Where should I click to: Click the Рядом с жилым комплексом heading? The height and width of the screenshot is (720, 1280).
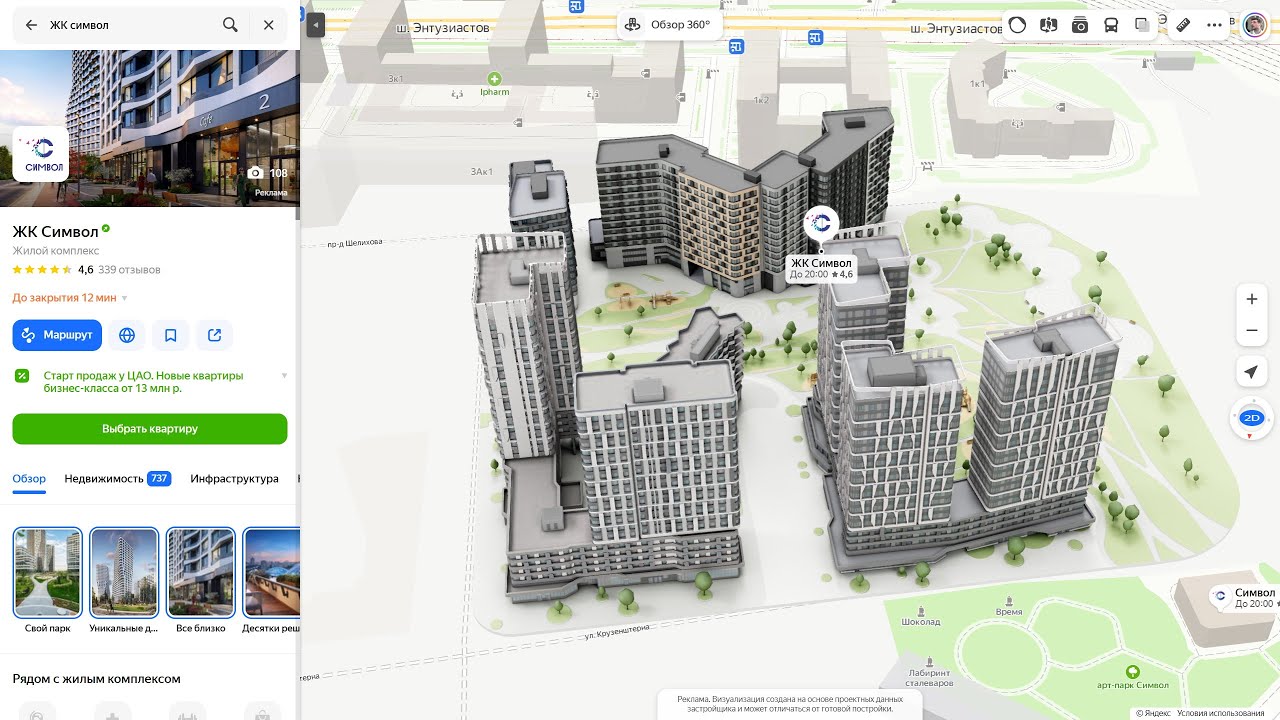pos(96,679)
